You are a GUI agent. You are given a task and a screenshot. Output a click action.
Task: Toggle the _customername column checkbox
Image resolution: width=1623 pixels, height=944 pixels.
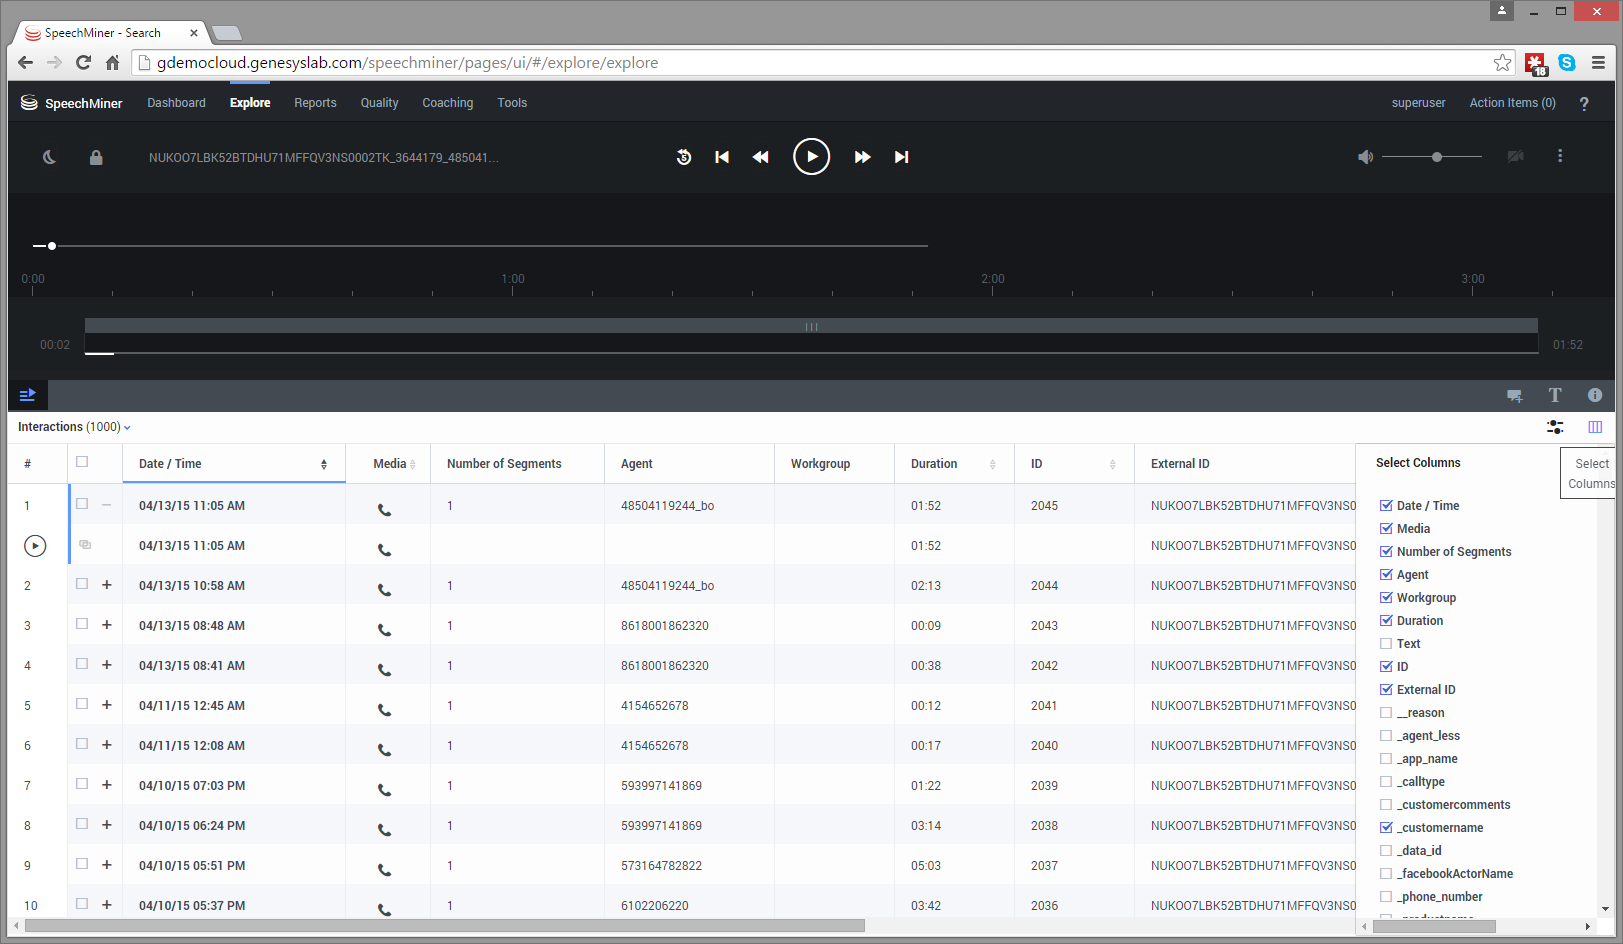click(1386, 828)
